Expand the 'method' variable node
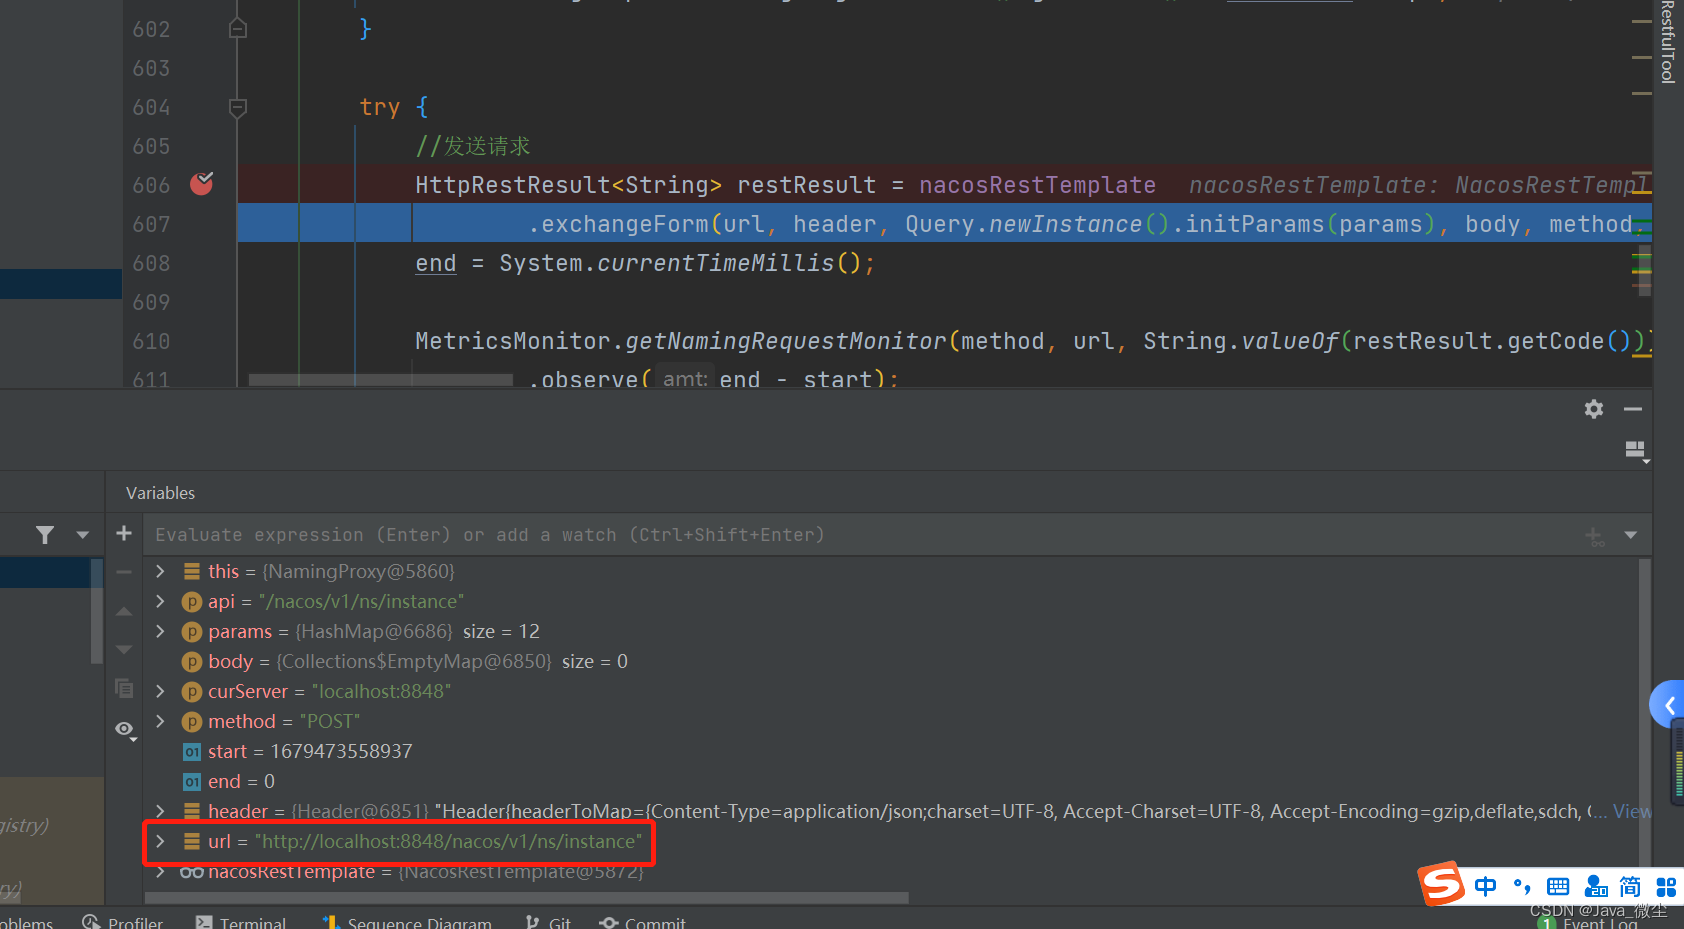The height and width of the screenshot is (929, 1684). click(160, 721)
